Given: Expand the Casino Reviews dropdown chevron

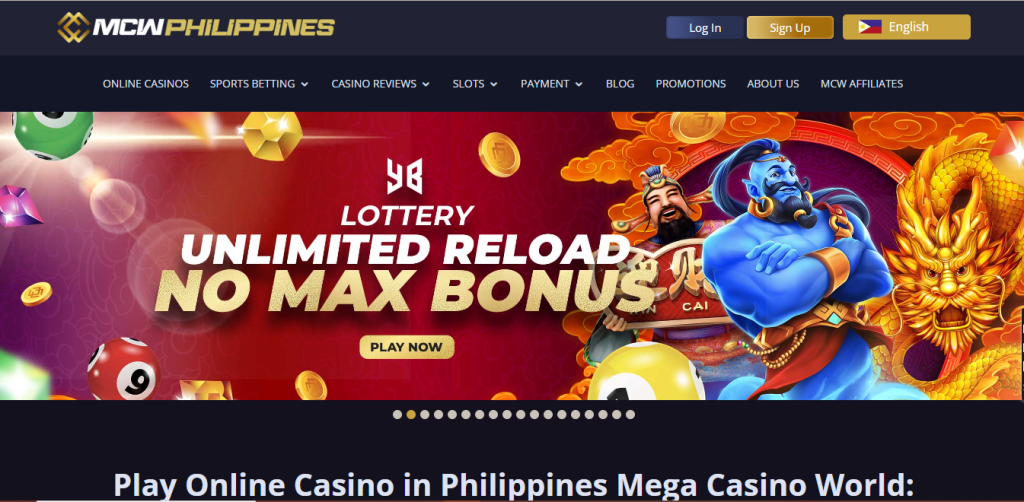Looking at the screenshot, I should point(426,84).
